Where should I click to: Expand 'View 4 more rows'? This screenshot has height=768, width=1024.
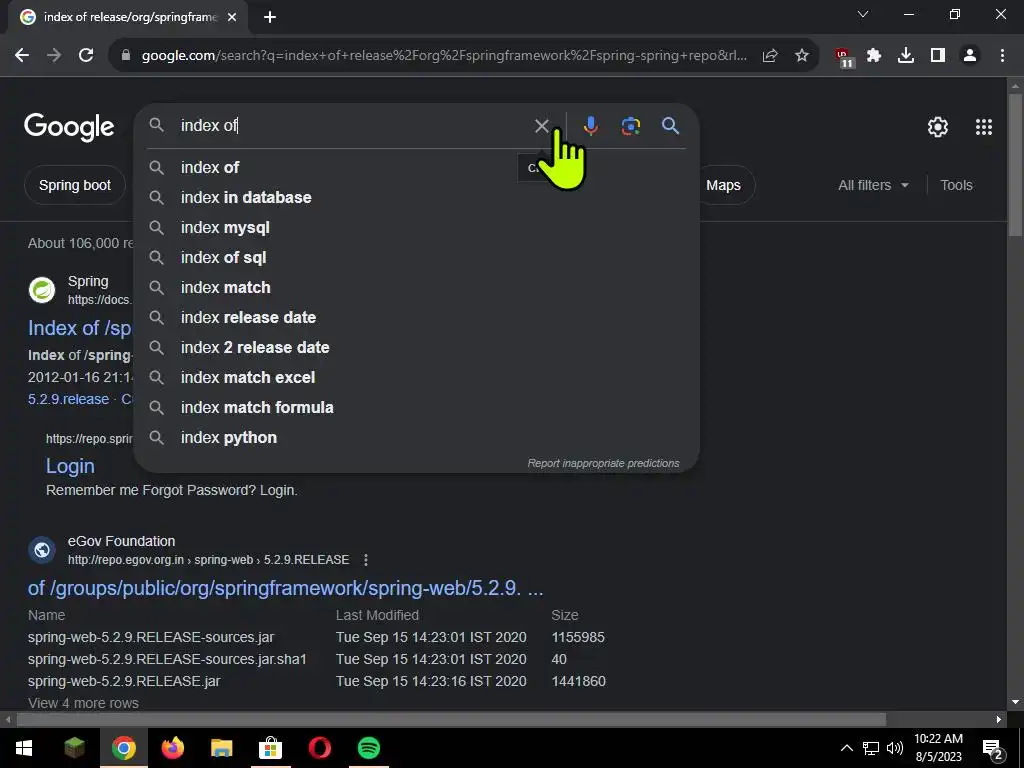[x=83, y=703]
